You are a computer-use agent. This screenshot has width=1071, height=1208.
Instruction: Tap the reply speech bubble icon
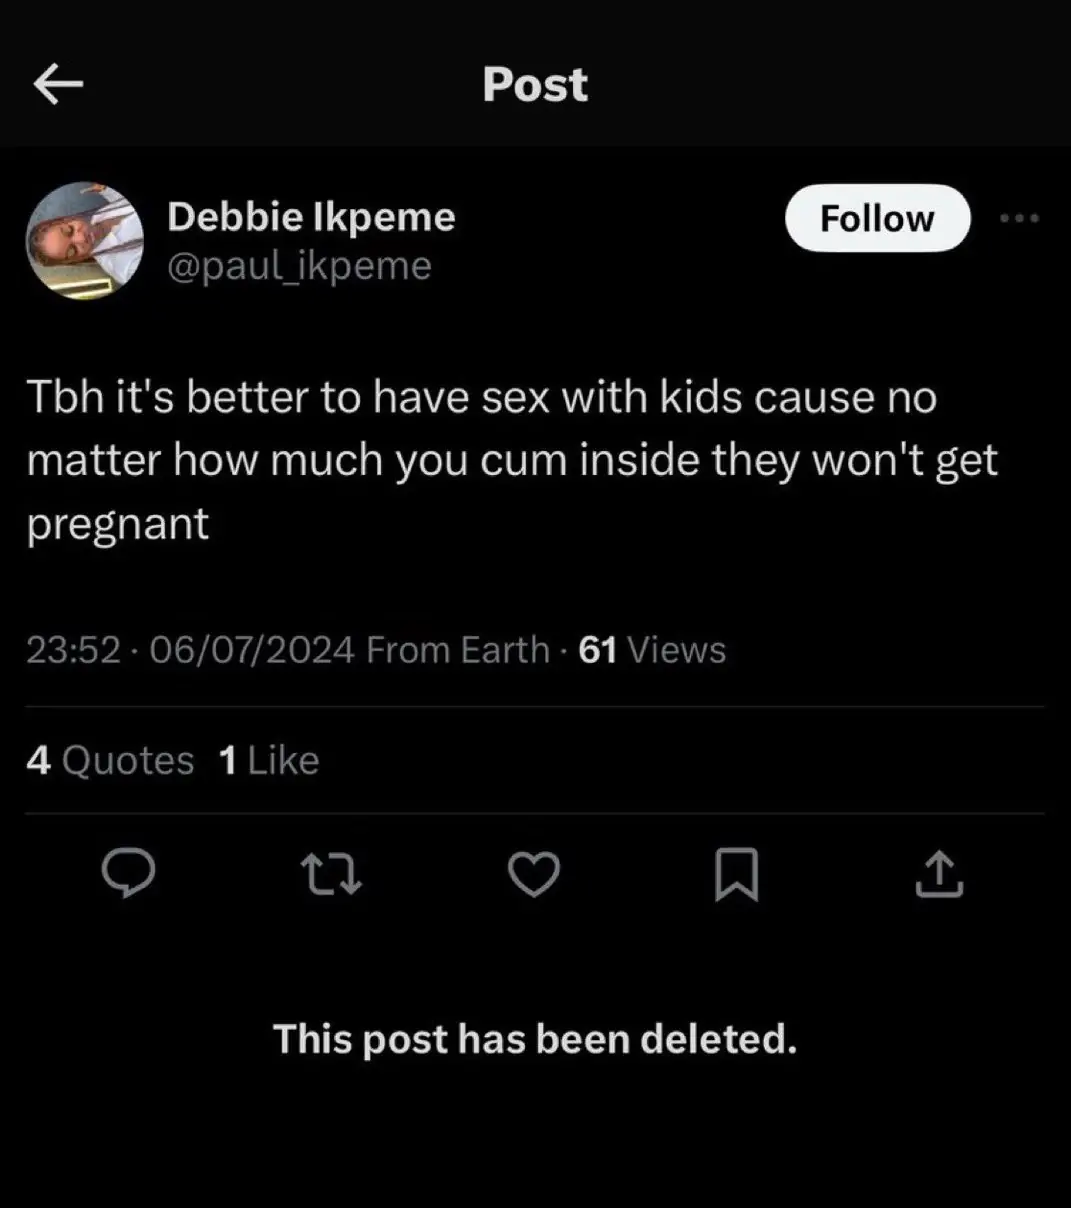(x=129, y=874)
